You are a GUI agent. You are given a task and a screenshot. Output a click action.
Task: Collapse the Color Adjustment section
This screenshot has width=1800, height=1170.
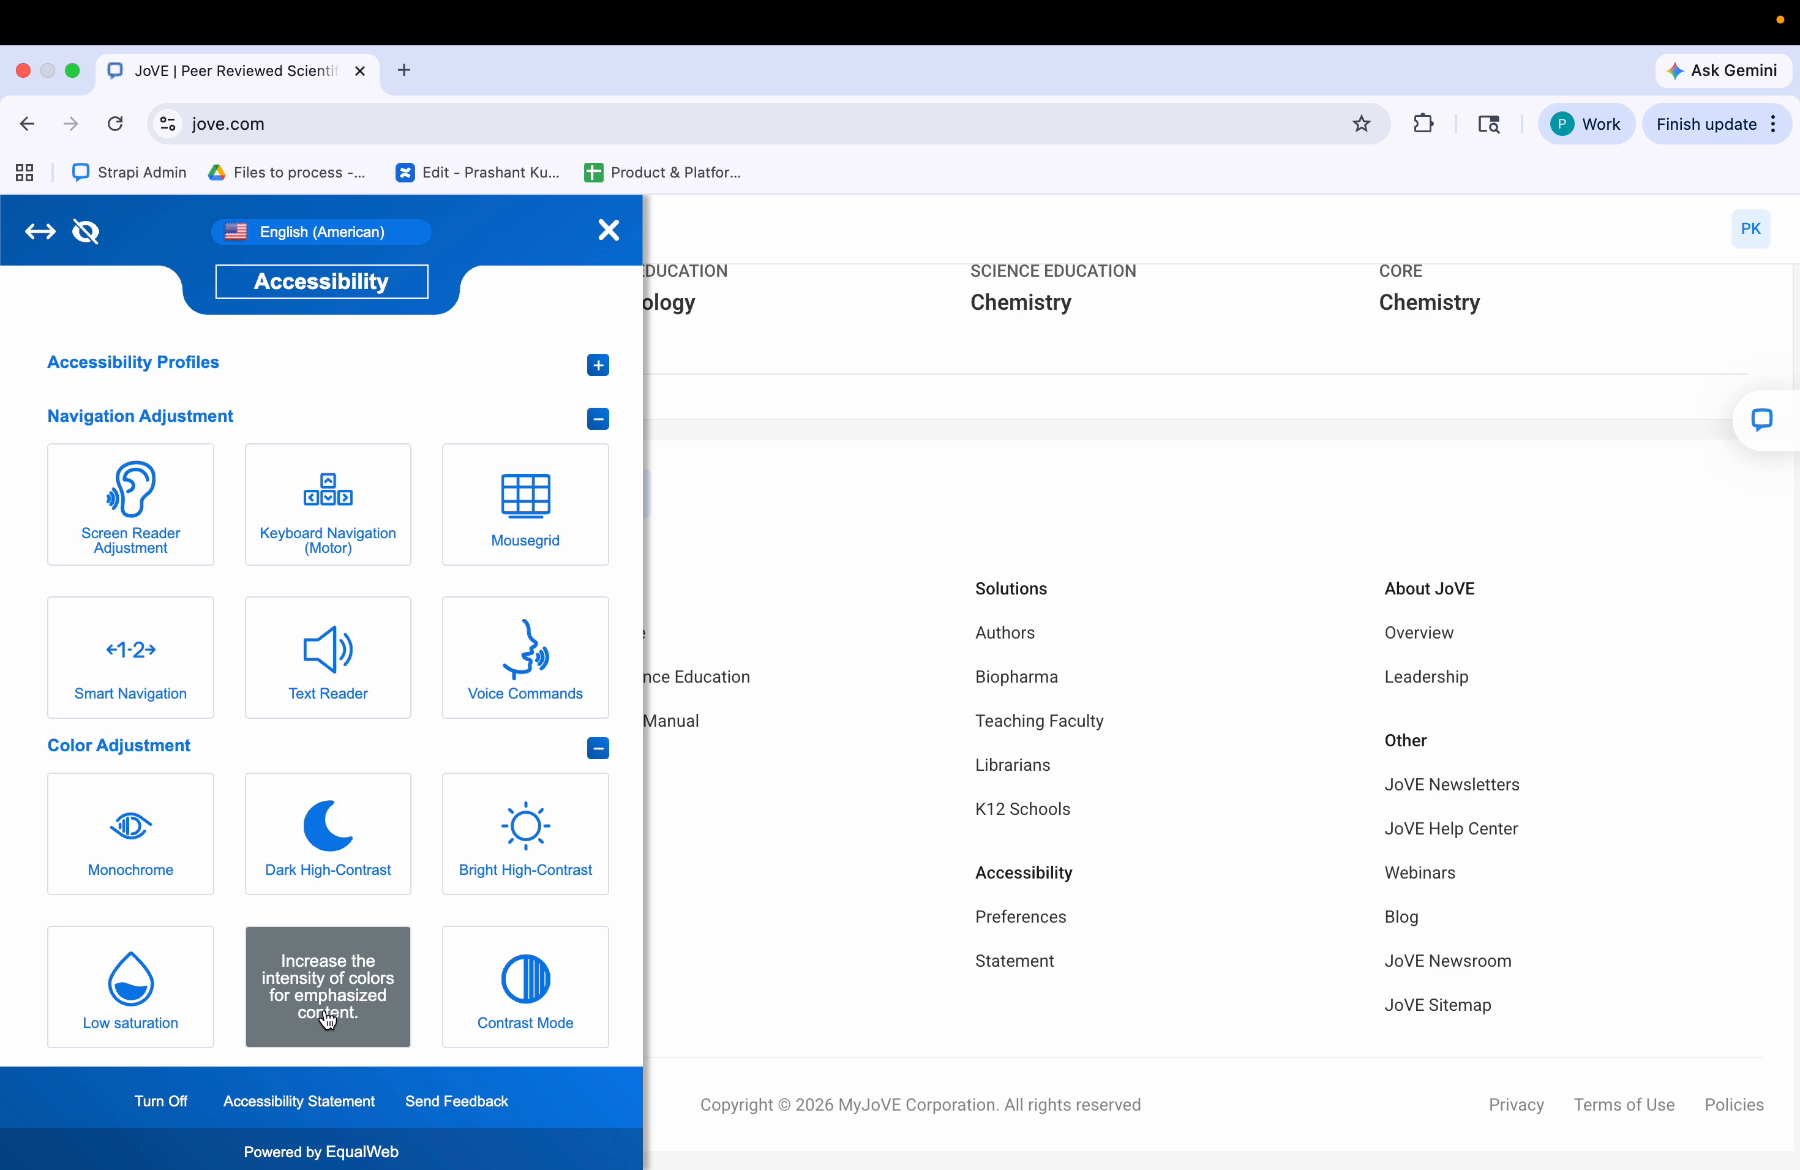point(598,748)
